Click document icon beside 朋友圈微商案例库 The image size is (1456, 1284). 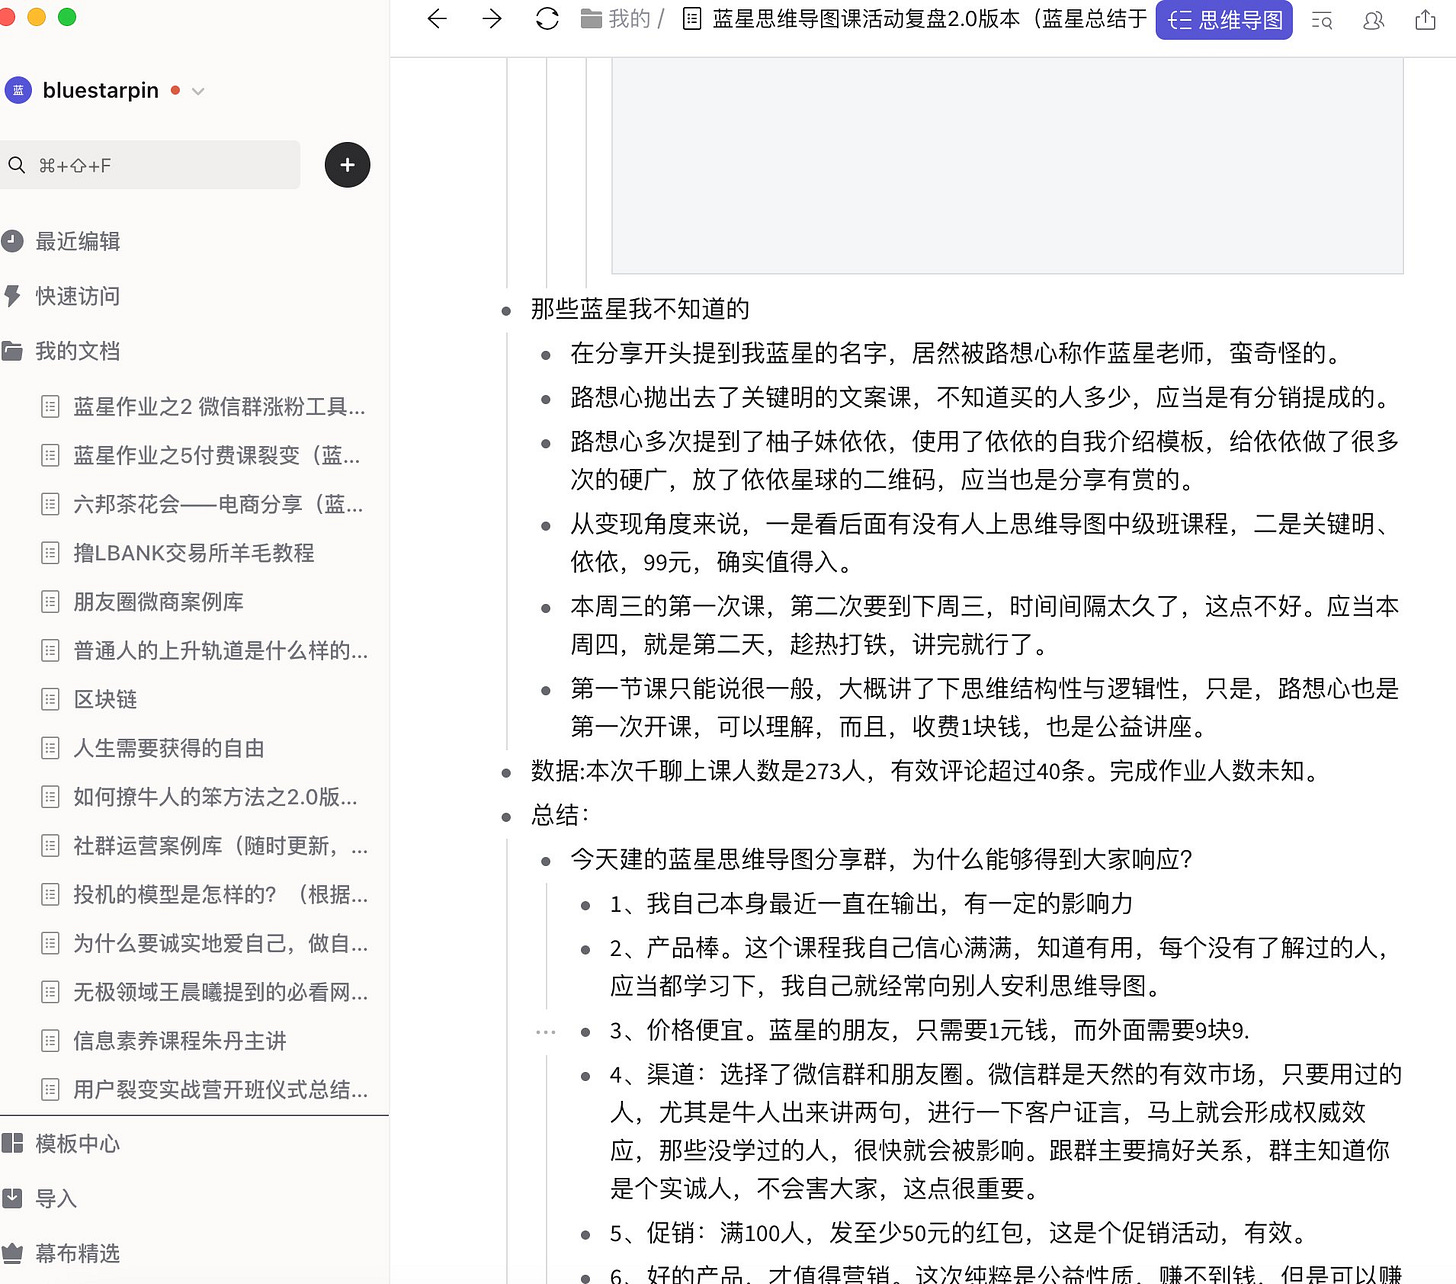50,602
